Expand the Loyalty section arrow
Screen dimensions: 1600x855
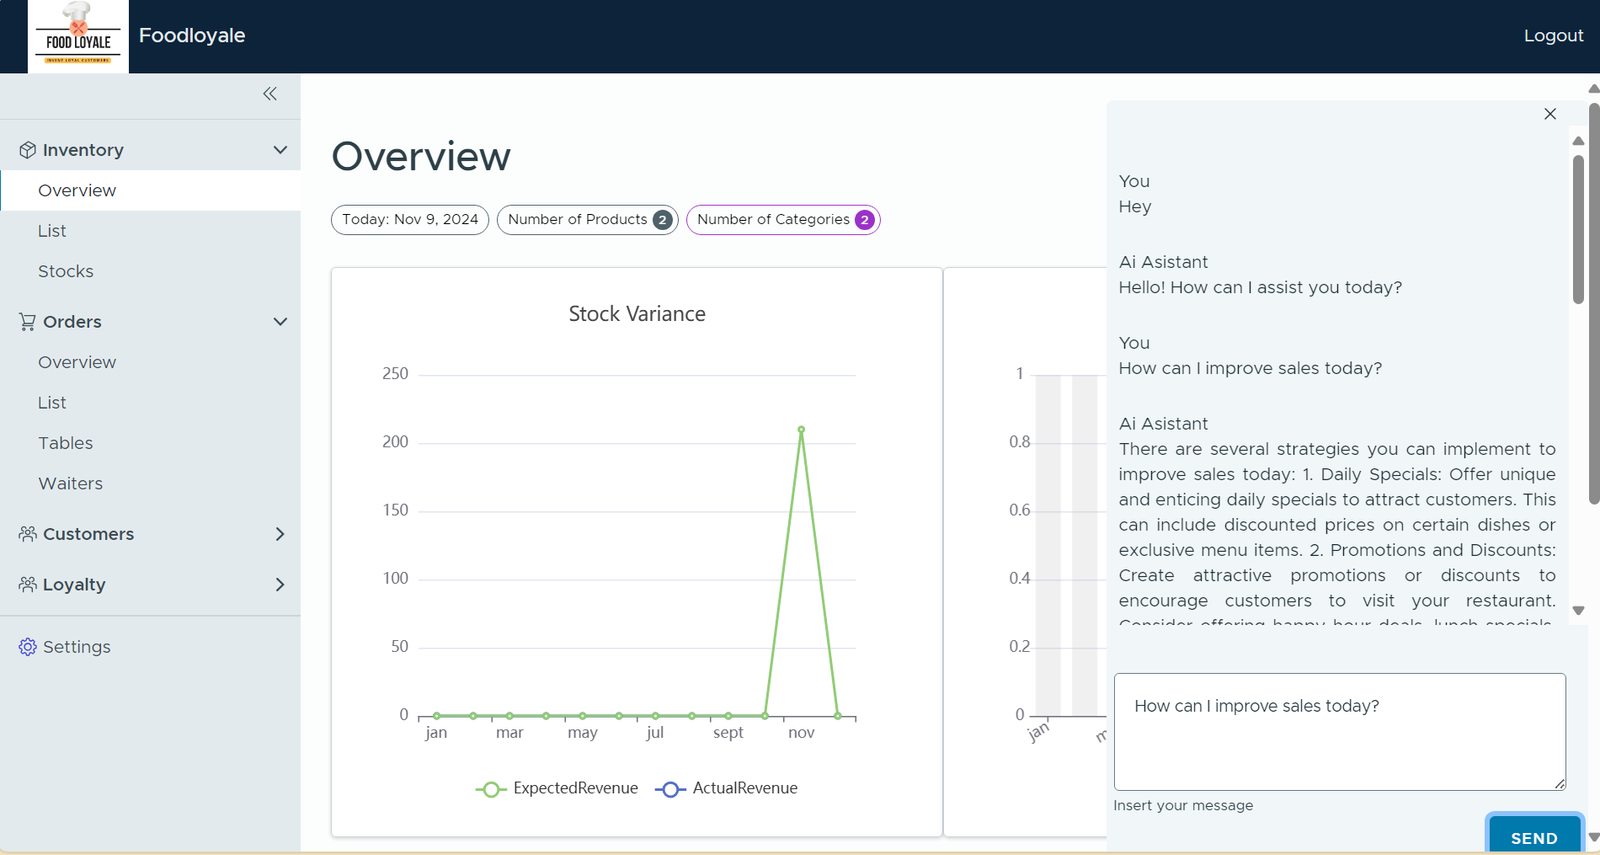(280, 585)
